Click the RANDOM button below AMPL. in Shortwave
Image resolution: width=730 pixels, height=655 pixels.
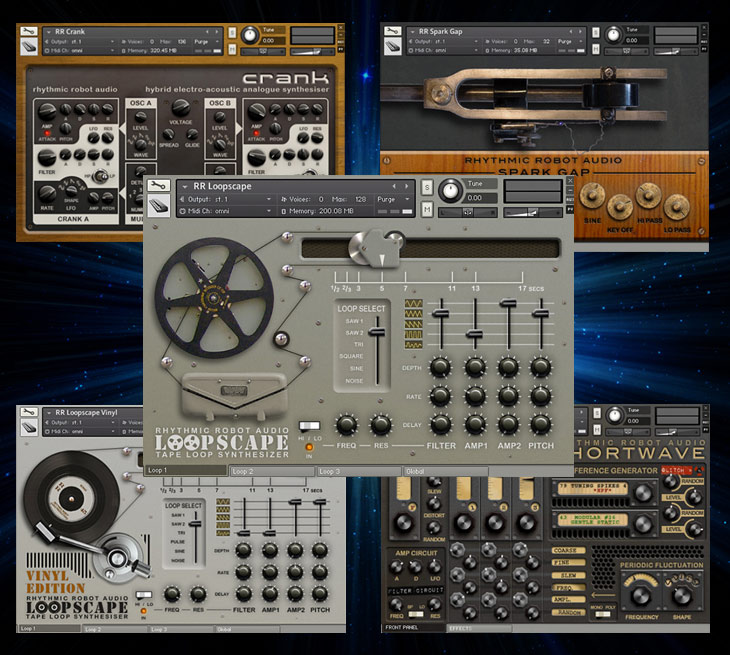[568, 612]
